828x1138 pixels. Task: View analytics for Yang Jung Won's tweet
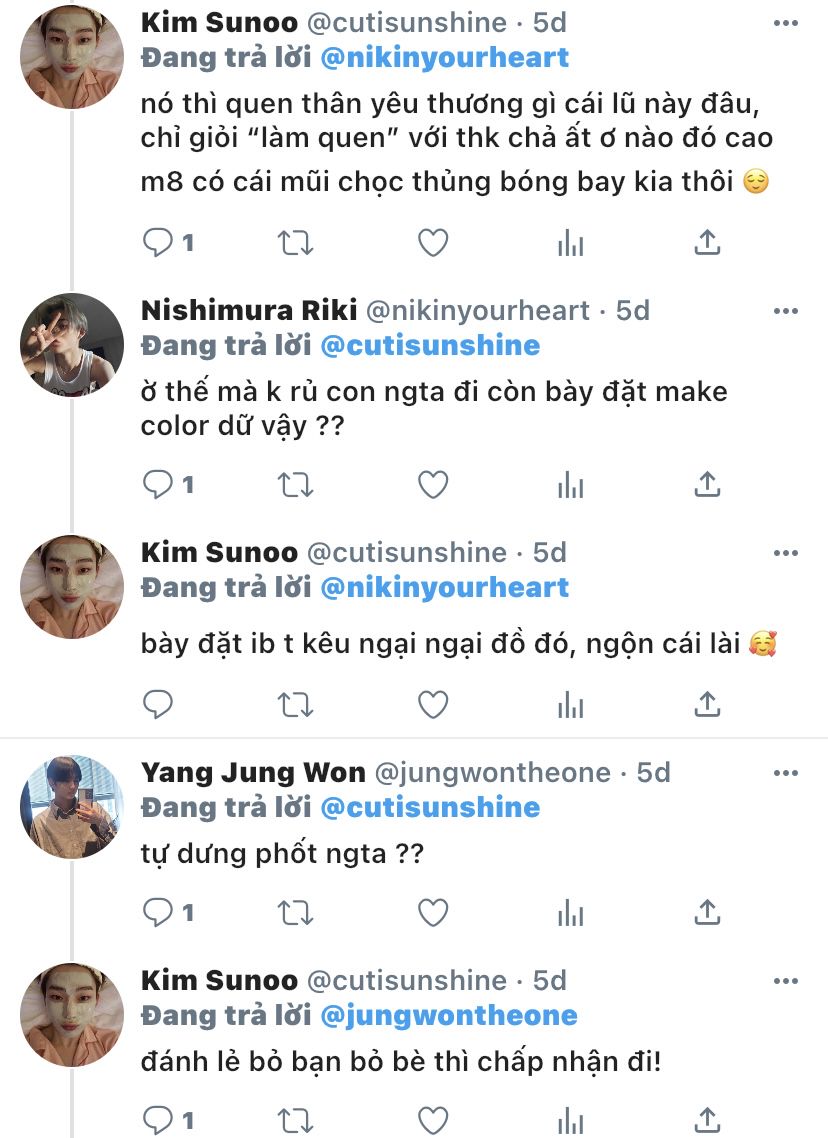(x=570, y=912)
